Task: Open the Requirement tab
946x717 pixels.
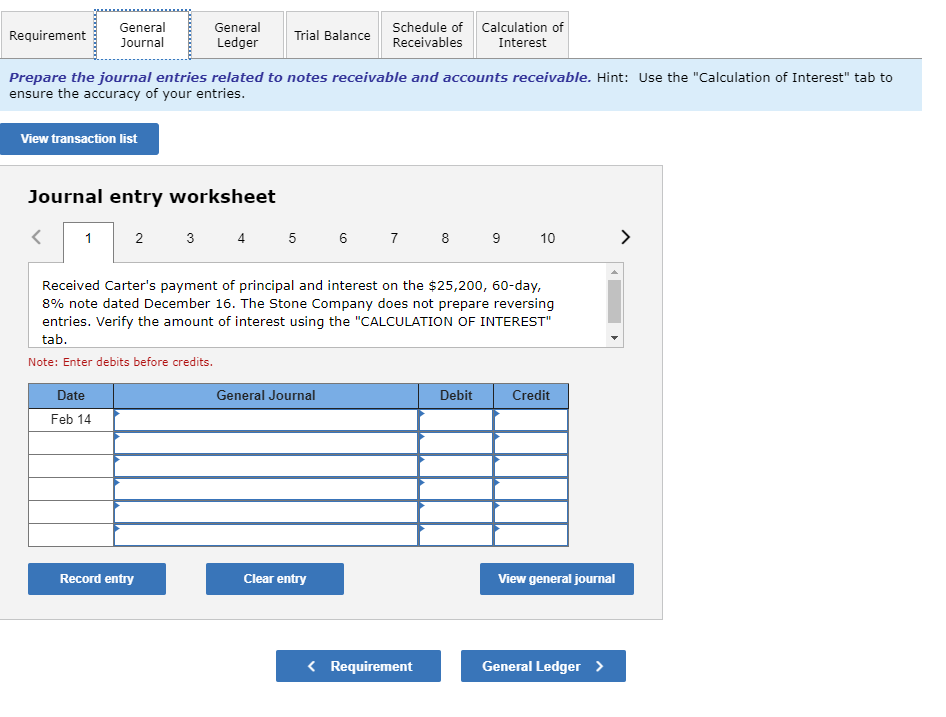Action: tap(47, 35)
